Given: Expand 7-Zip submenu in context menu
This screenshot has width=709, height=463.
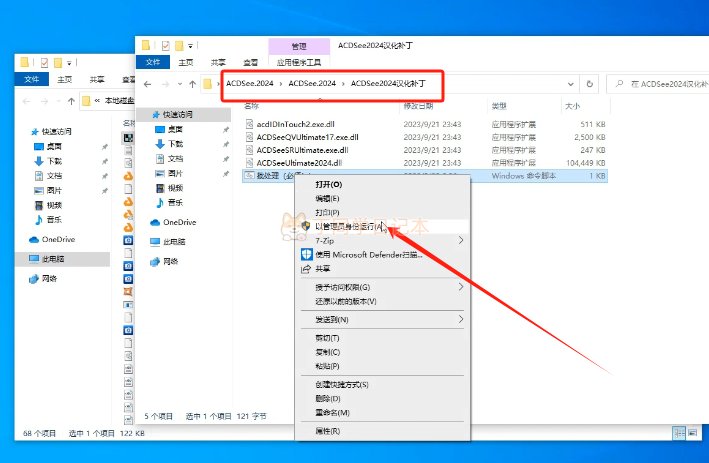Looking at the screenshot, I should point(383,241).
